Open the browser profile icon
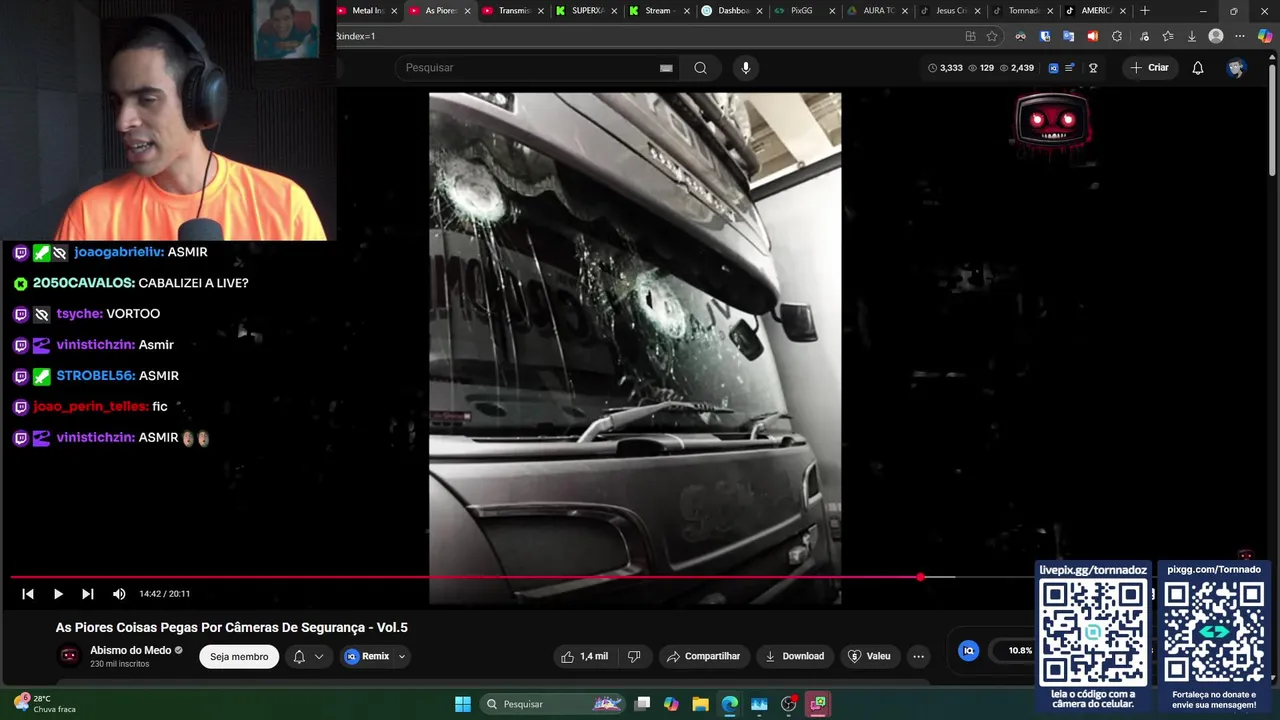The image size is (1280, 720). [1216, 36]
